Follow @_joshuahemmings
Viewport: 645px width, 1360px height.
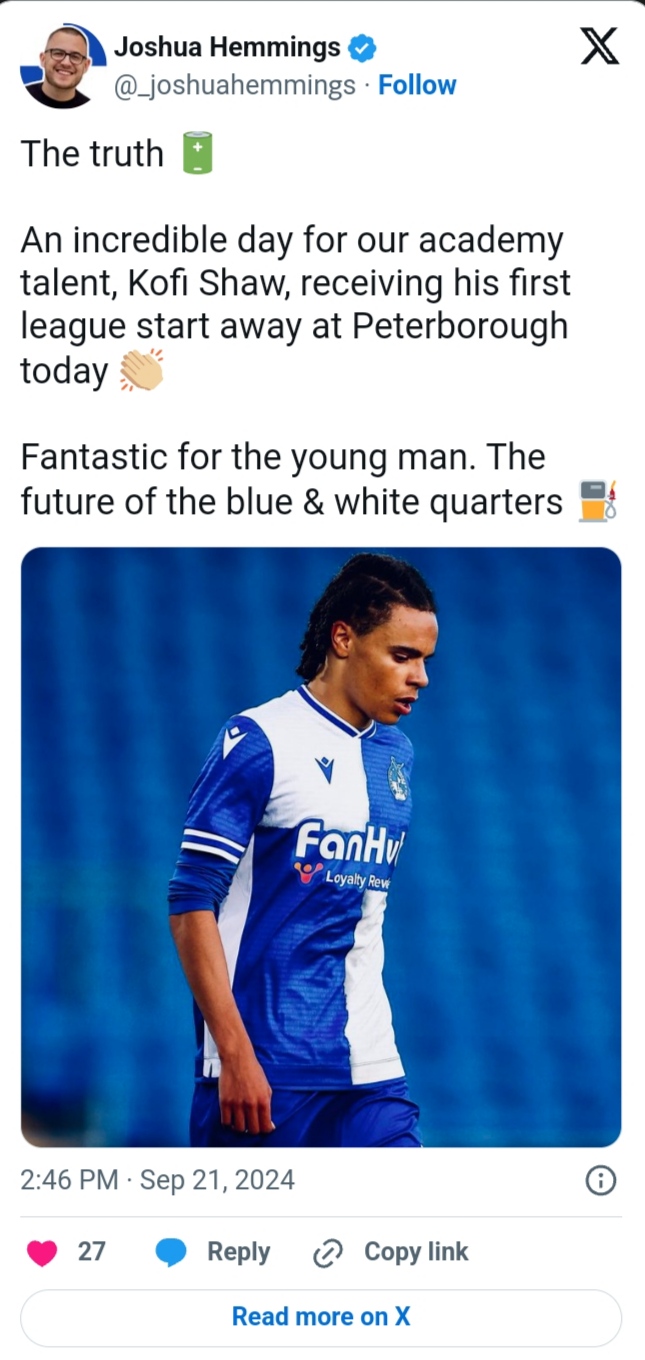pyautogui.click(x=417, y=86)
